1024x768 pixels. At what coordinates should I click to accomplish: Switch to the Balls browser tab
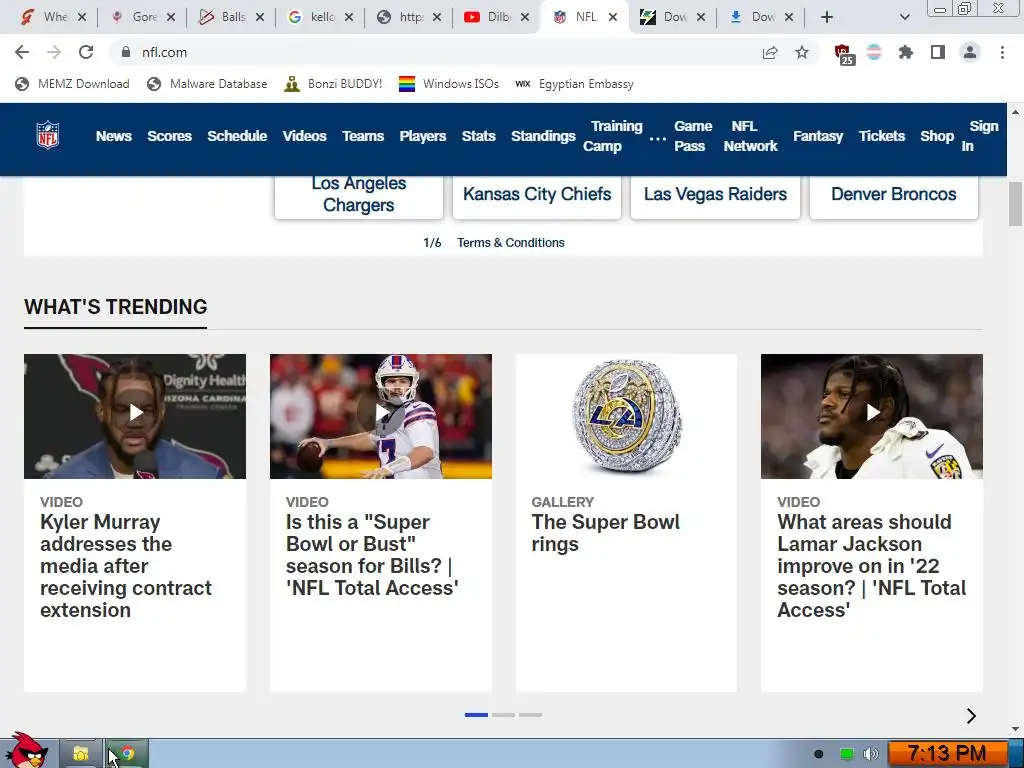tap(231, 17)
